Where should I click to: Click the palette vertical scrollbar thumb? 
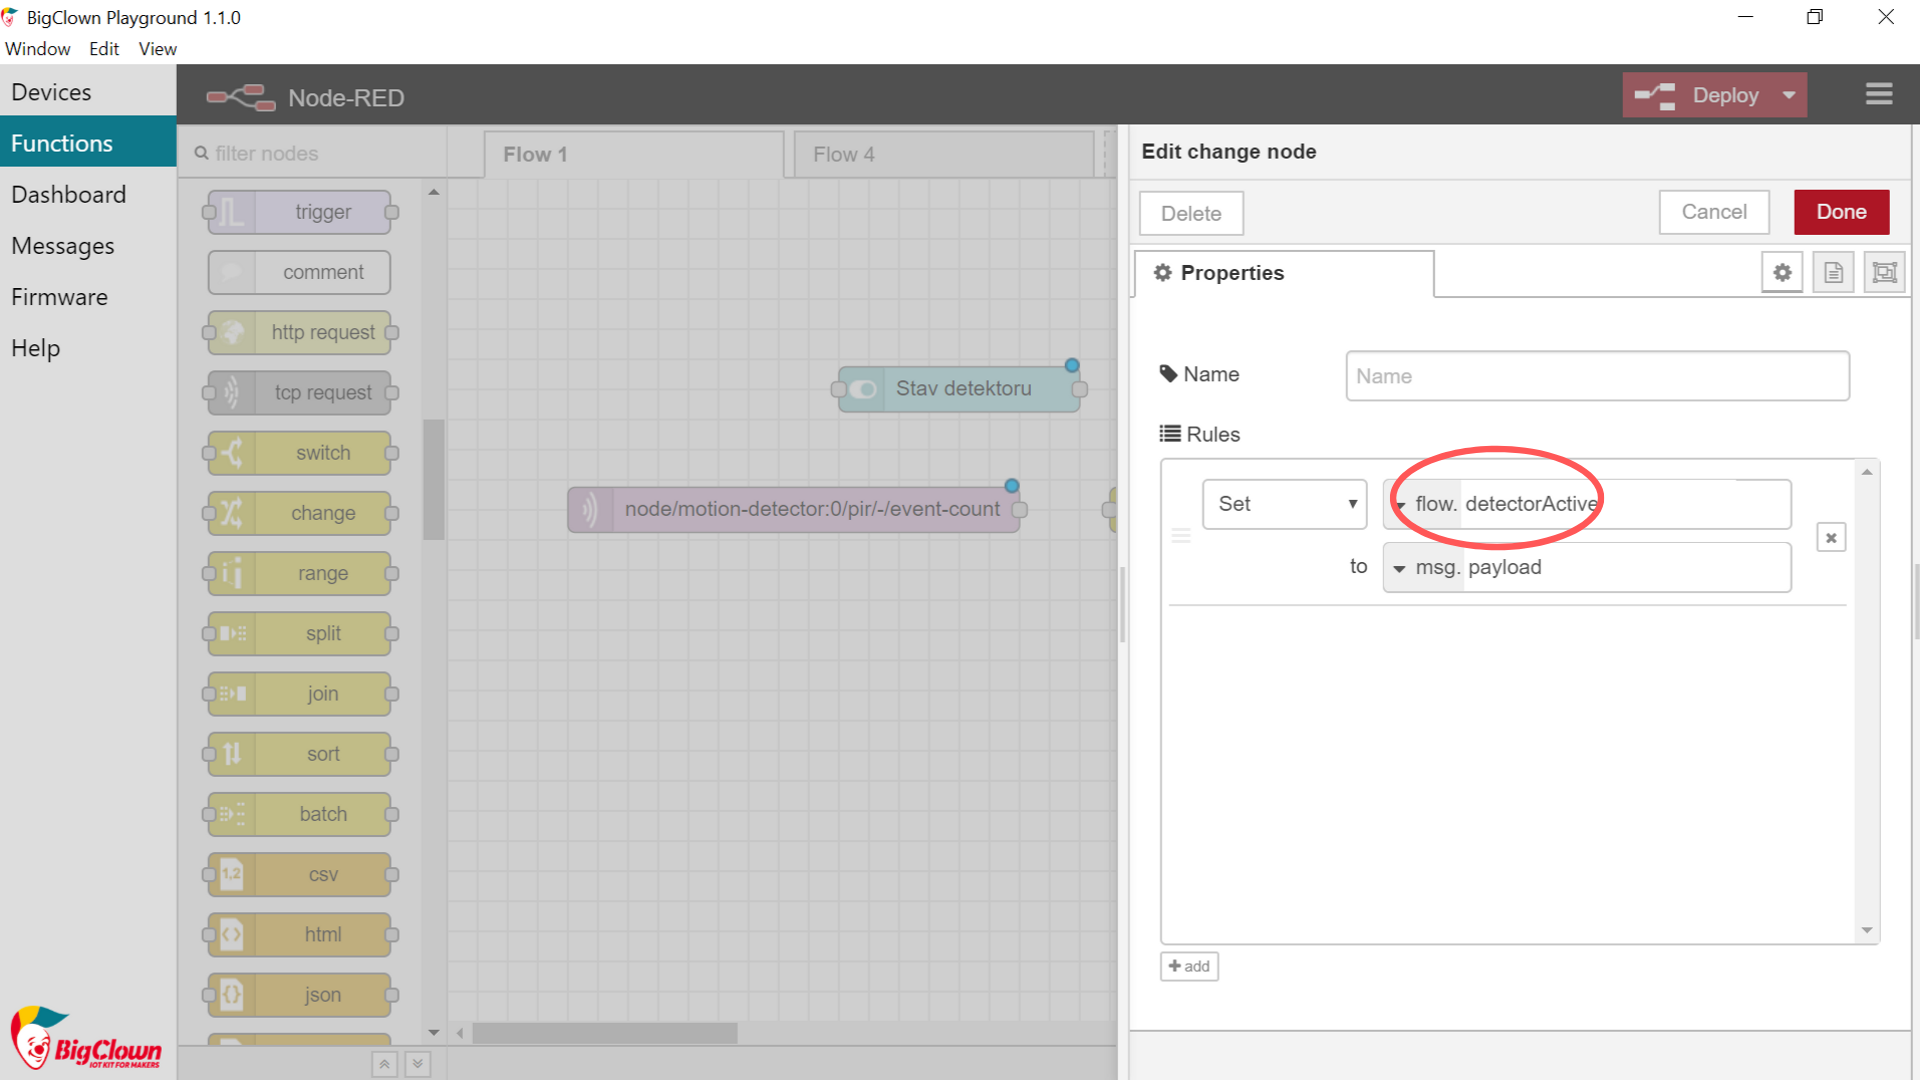(x=433, y=480)
